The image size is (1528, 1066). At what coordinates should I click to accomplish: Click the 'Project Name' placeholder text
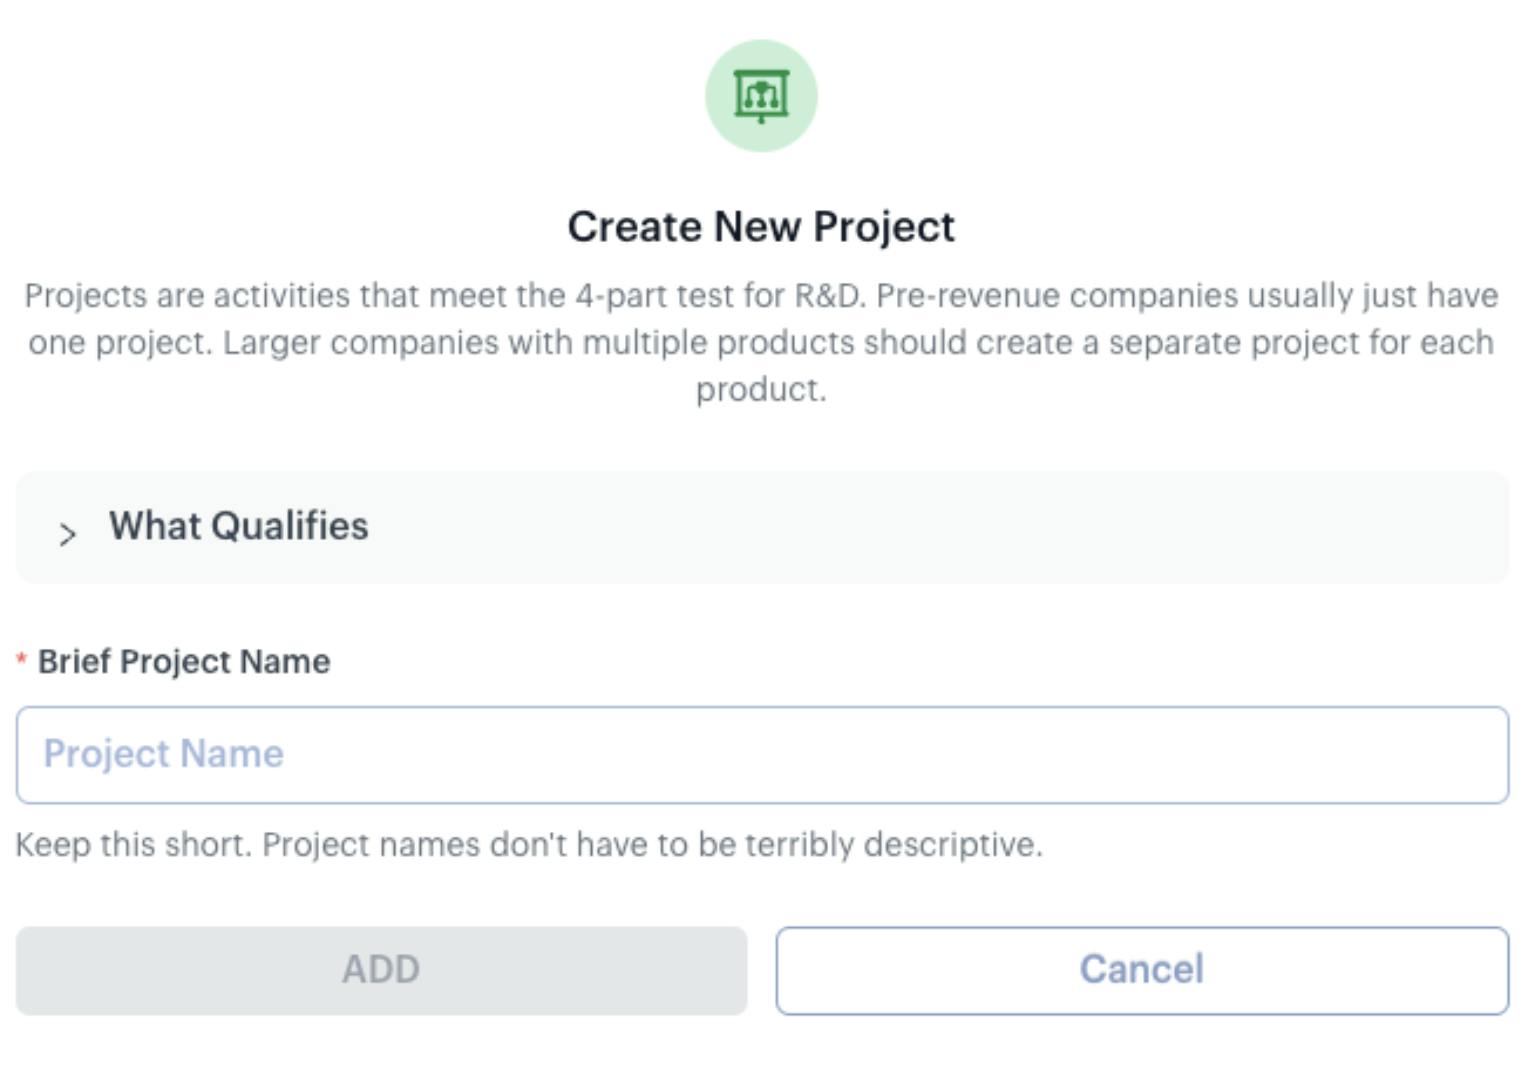point(164,754)
